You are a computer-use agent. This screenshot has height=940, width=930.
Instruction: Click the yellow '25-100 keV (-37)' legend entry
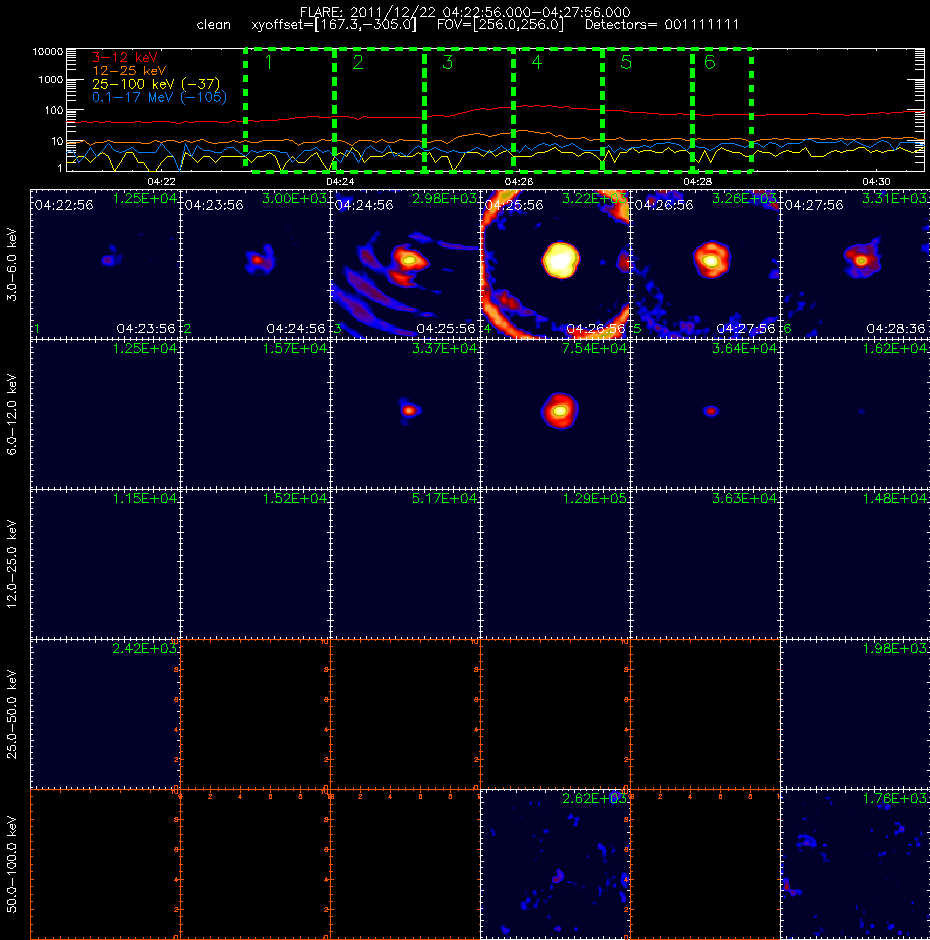tap(156, 84)
